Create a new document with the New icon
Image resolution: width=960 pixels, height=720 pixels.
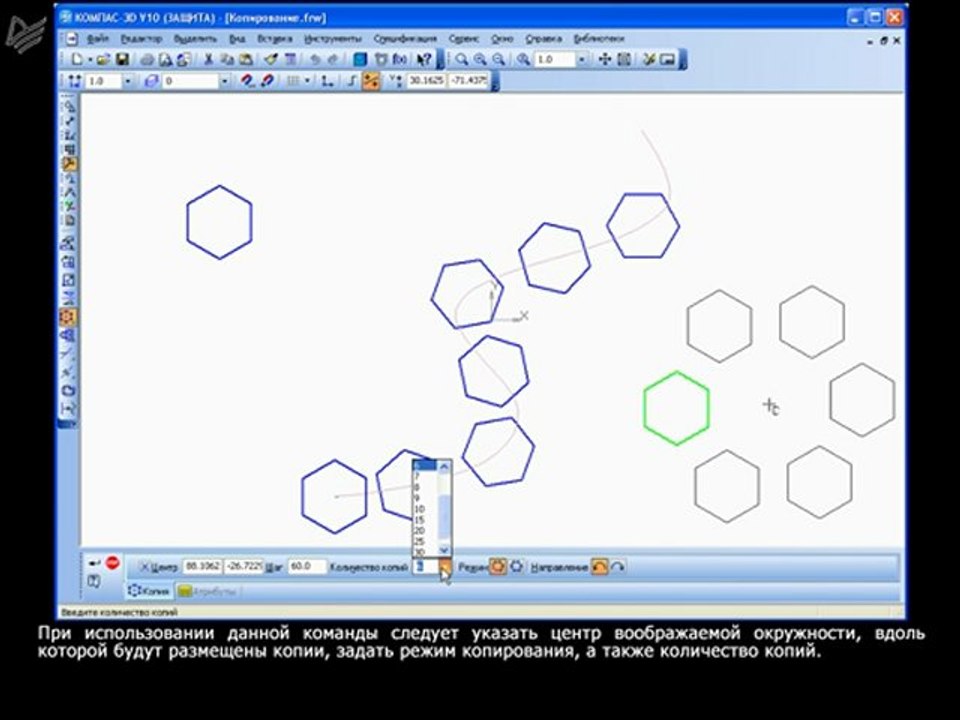(x=77, y=59)
